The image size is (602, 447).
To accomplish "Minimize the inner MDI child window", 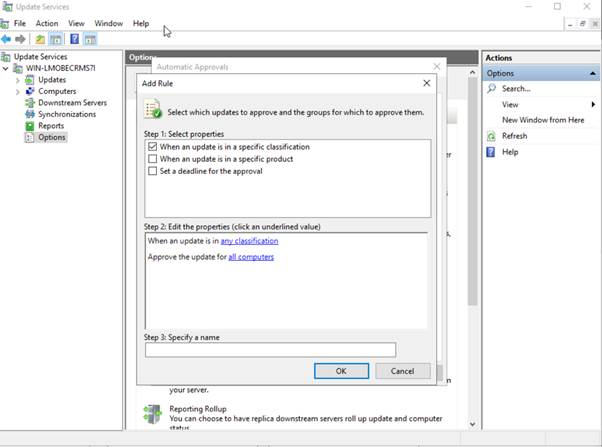I will pos(571,24).
